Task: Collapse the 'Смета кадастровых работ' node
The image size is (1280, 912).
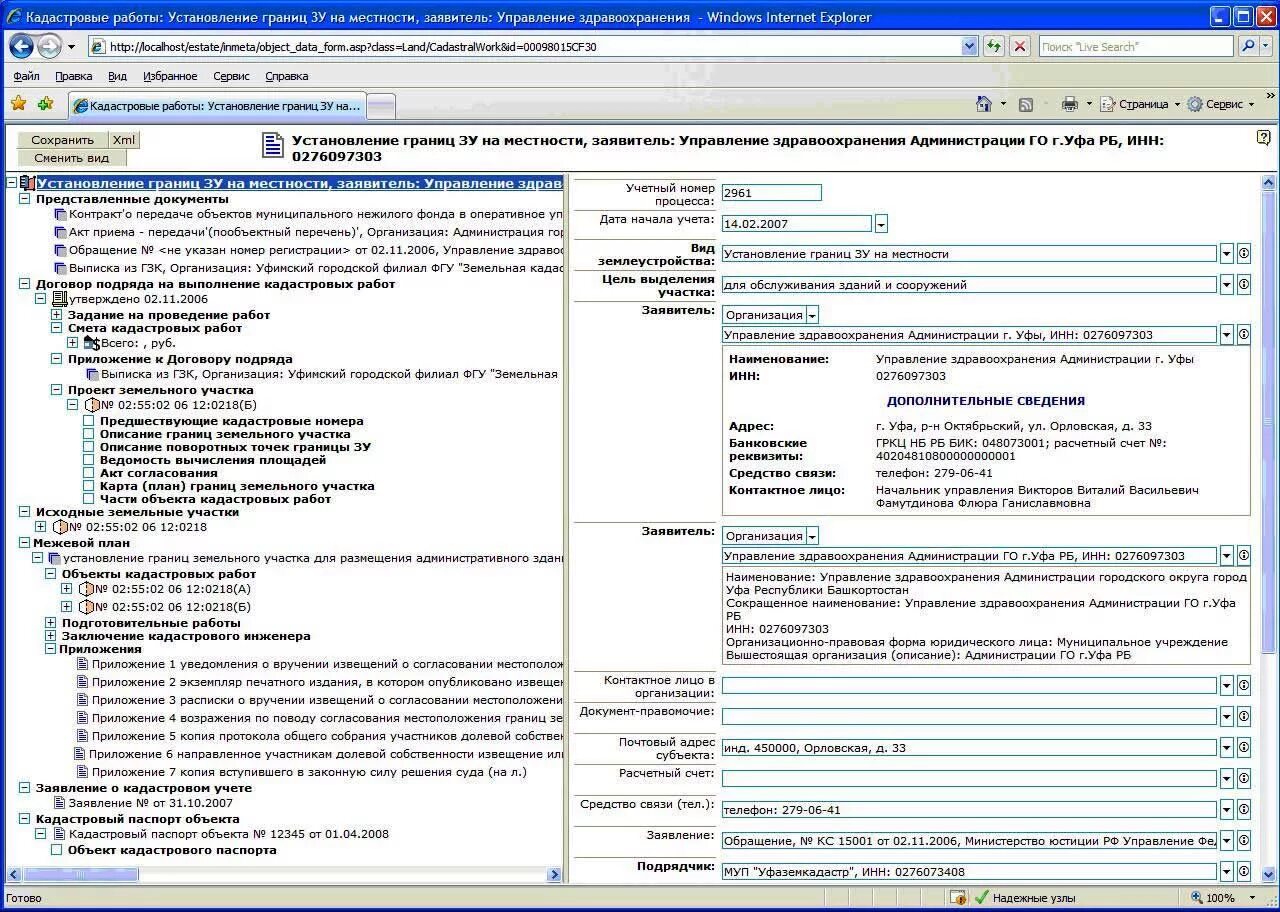Action: tap(57, 328)
